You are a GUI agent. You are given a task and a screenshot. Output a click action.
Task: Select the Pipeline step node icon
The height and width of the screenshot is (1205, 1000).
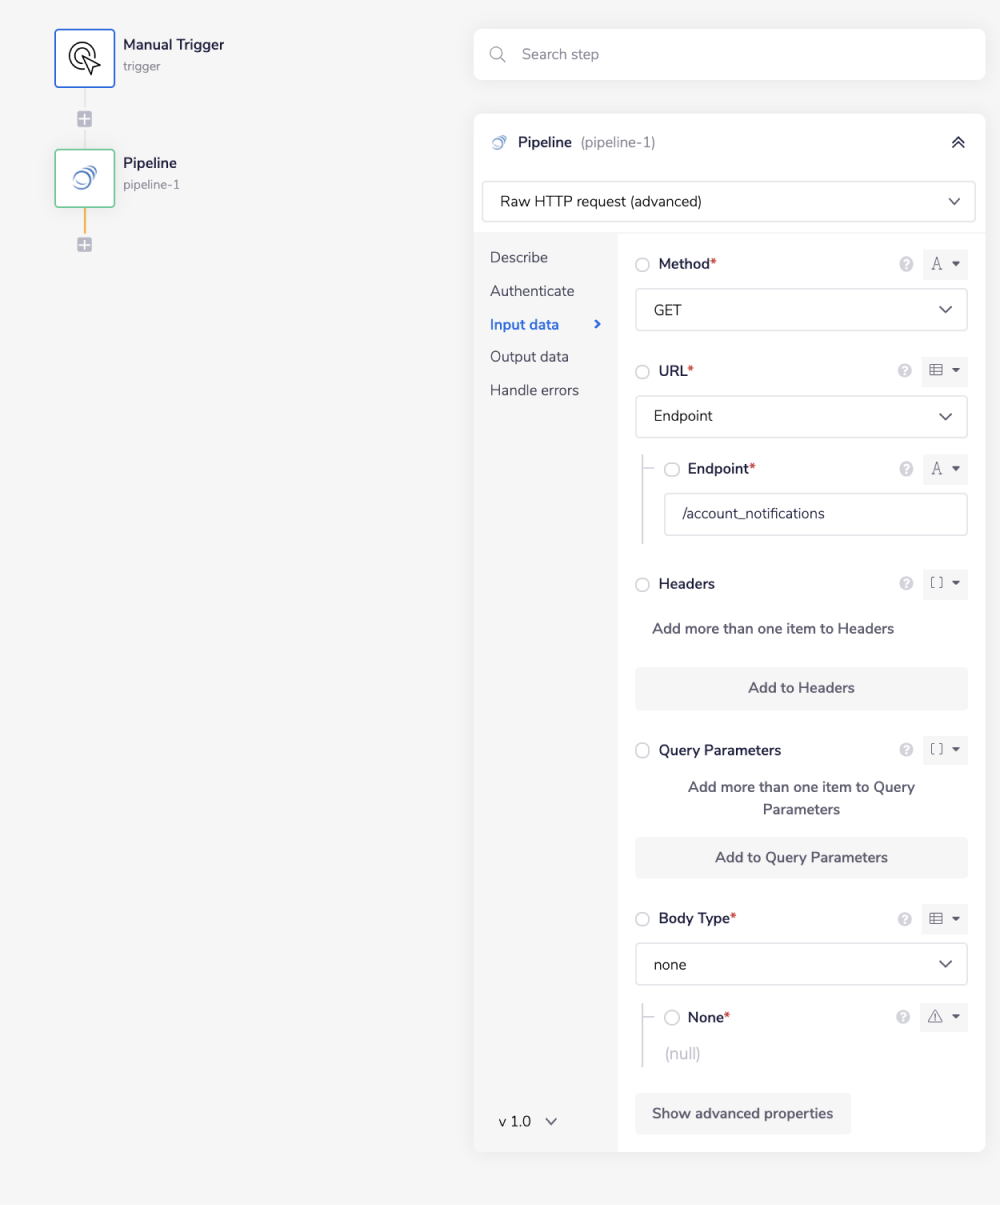[85, 178]
